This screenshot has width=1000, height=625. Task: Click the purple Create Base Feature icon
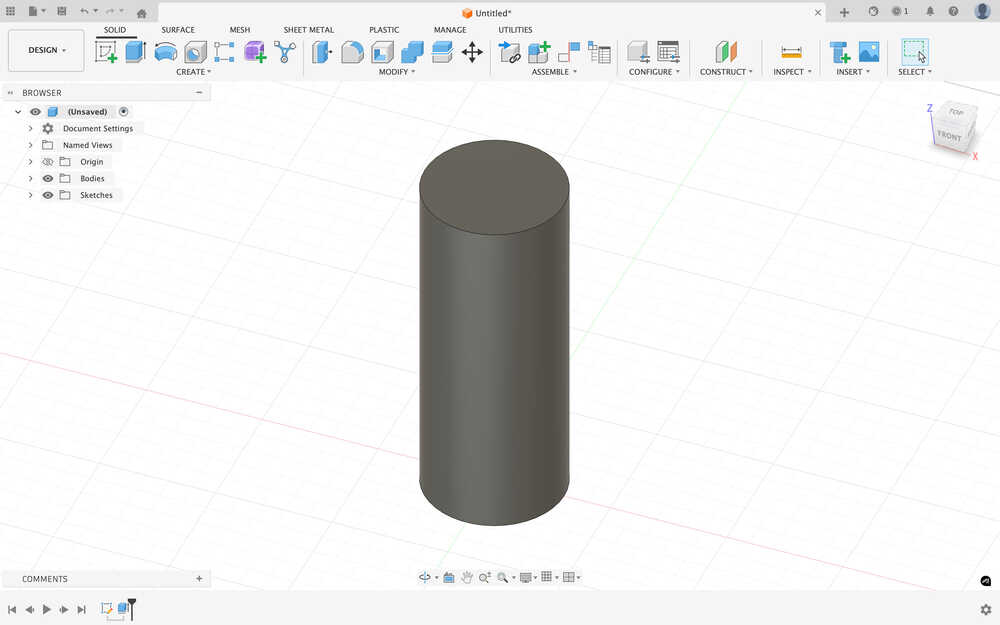click(x=254, y=52)
